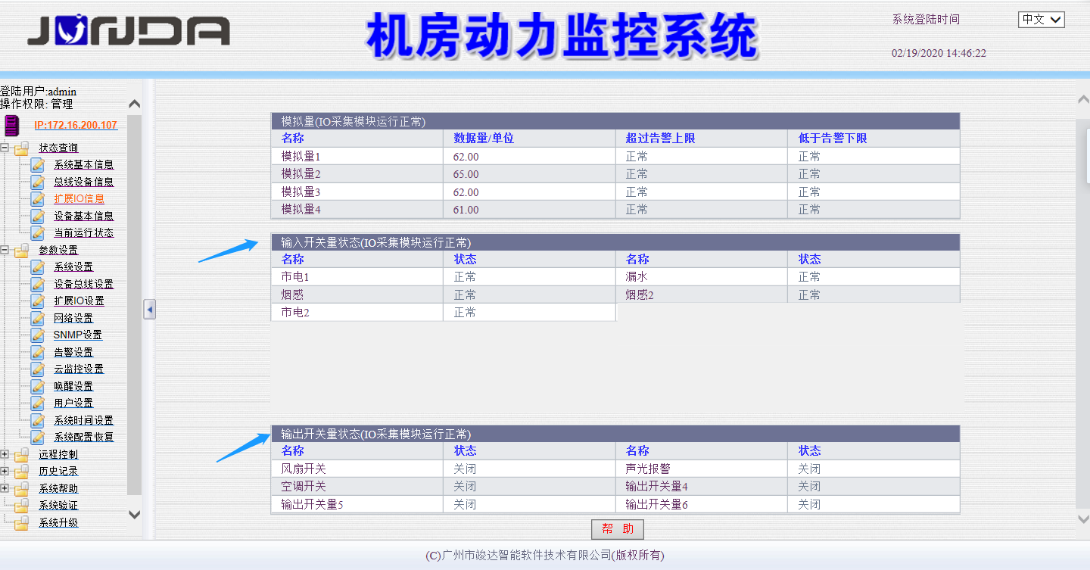Click the 漏水 input name
The image size is (1090, 570).
pos(636,277)
